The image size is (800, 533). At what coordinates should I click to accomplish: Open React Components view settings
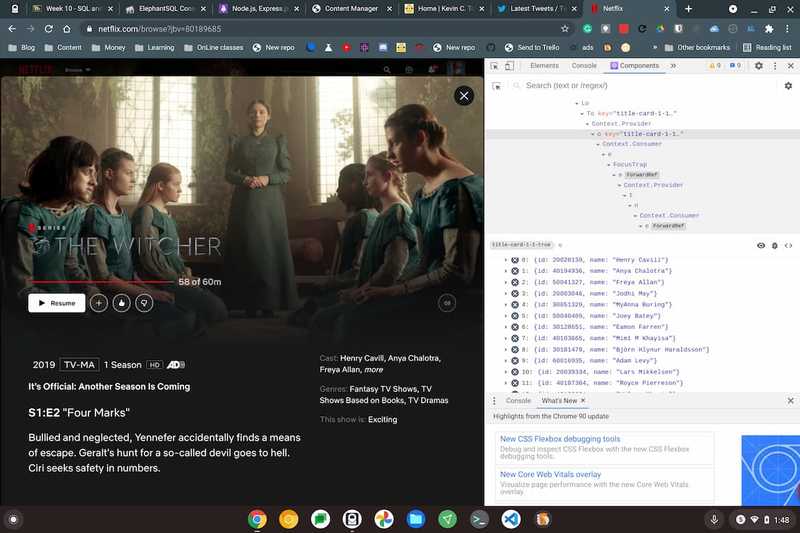788,86
